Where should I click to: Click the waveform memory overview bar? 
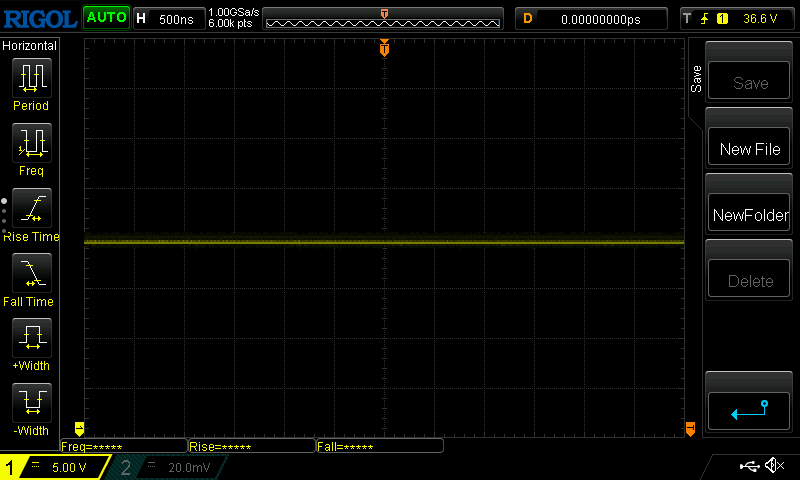pos(383,19)
